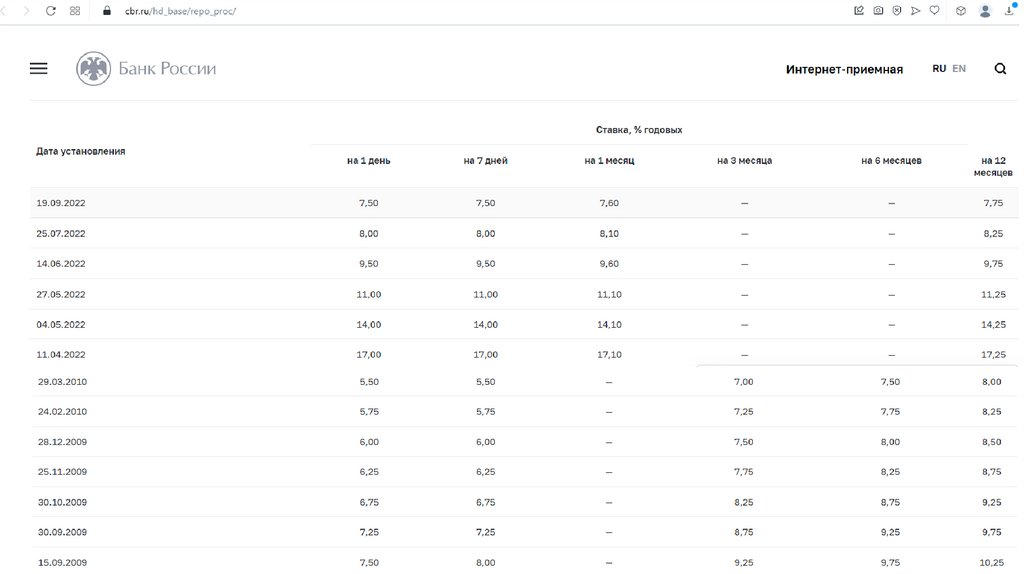Click the Bank of Russia logo
1024x574 pixels.
(146, 69)
